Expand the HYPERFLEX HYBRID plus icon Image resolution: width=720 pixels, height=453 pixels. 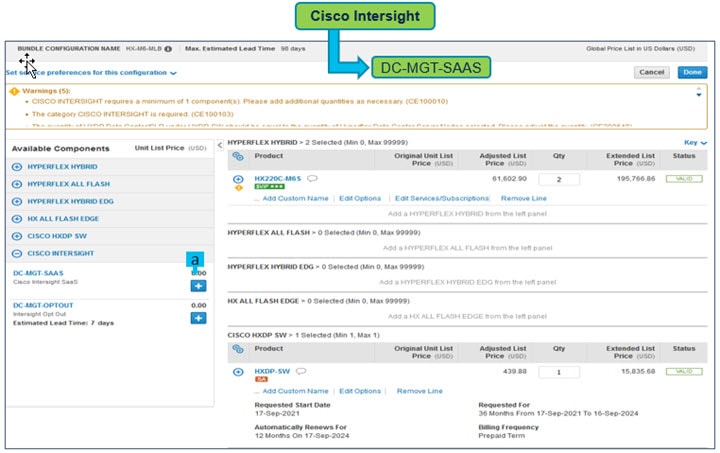tap(17, 167)
